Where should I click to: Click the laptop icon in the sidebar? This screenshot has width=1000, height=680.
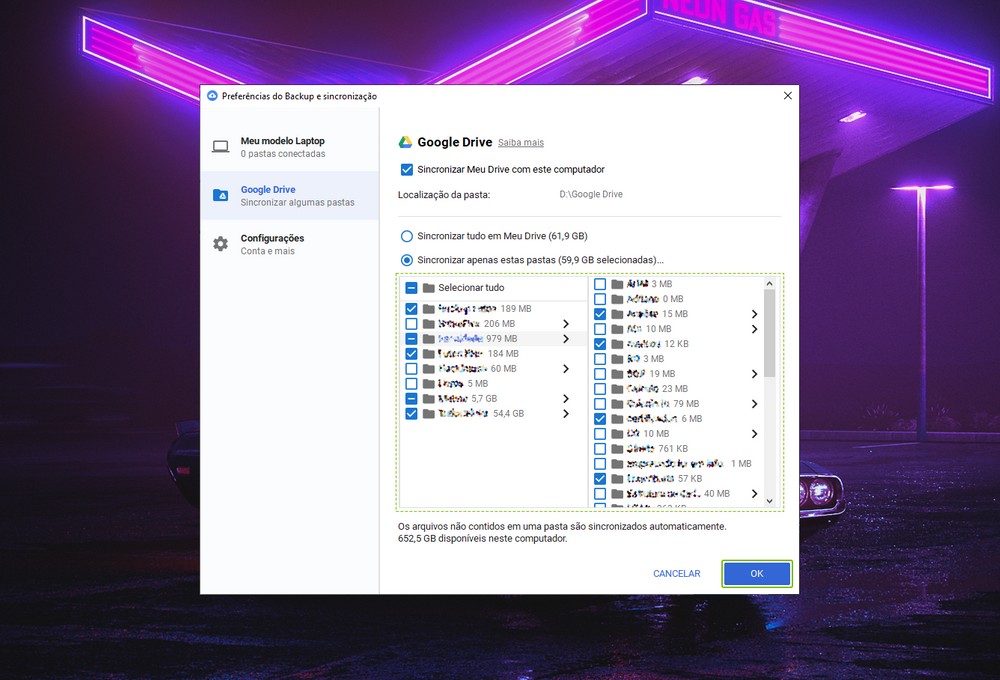pos(220,147)
